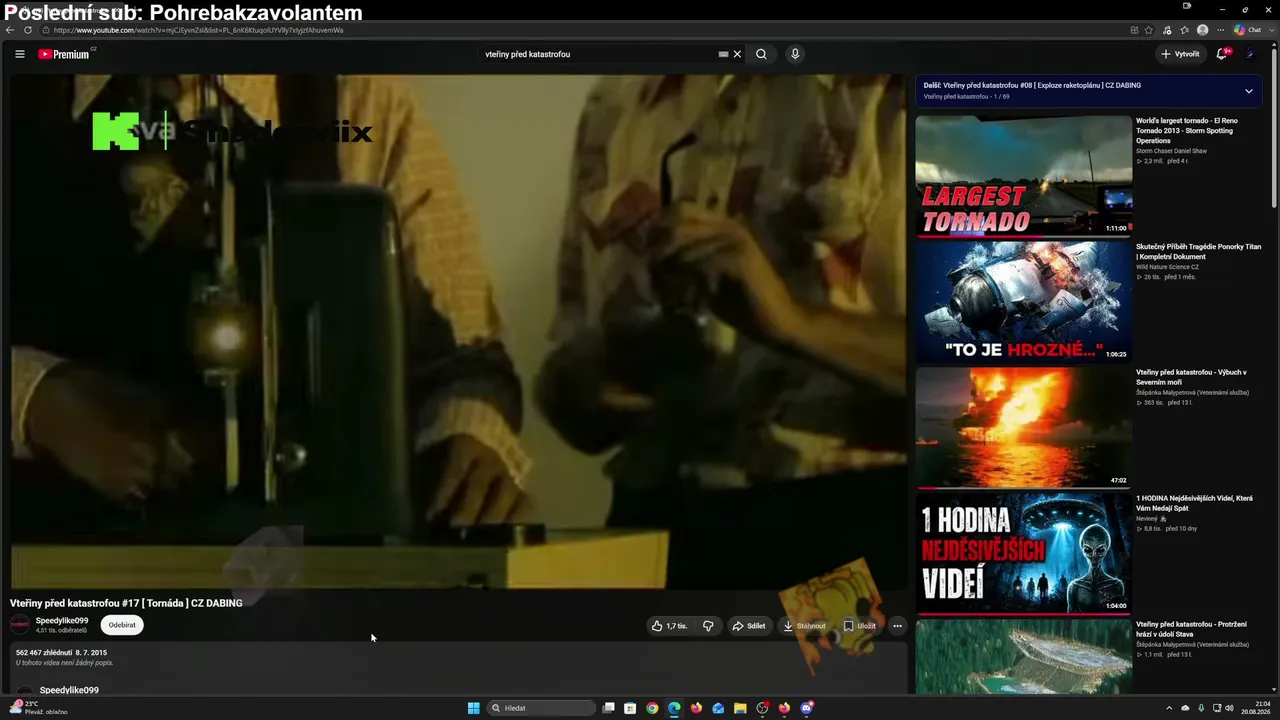Start voice search with the microphone
1280x720 pixels.
pos(795,54)
